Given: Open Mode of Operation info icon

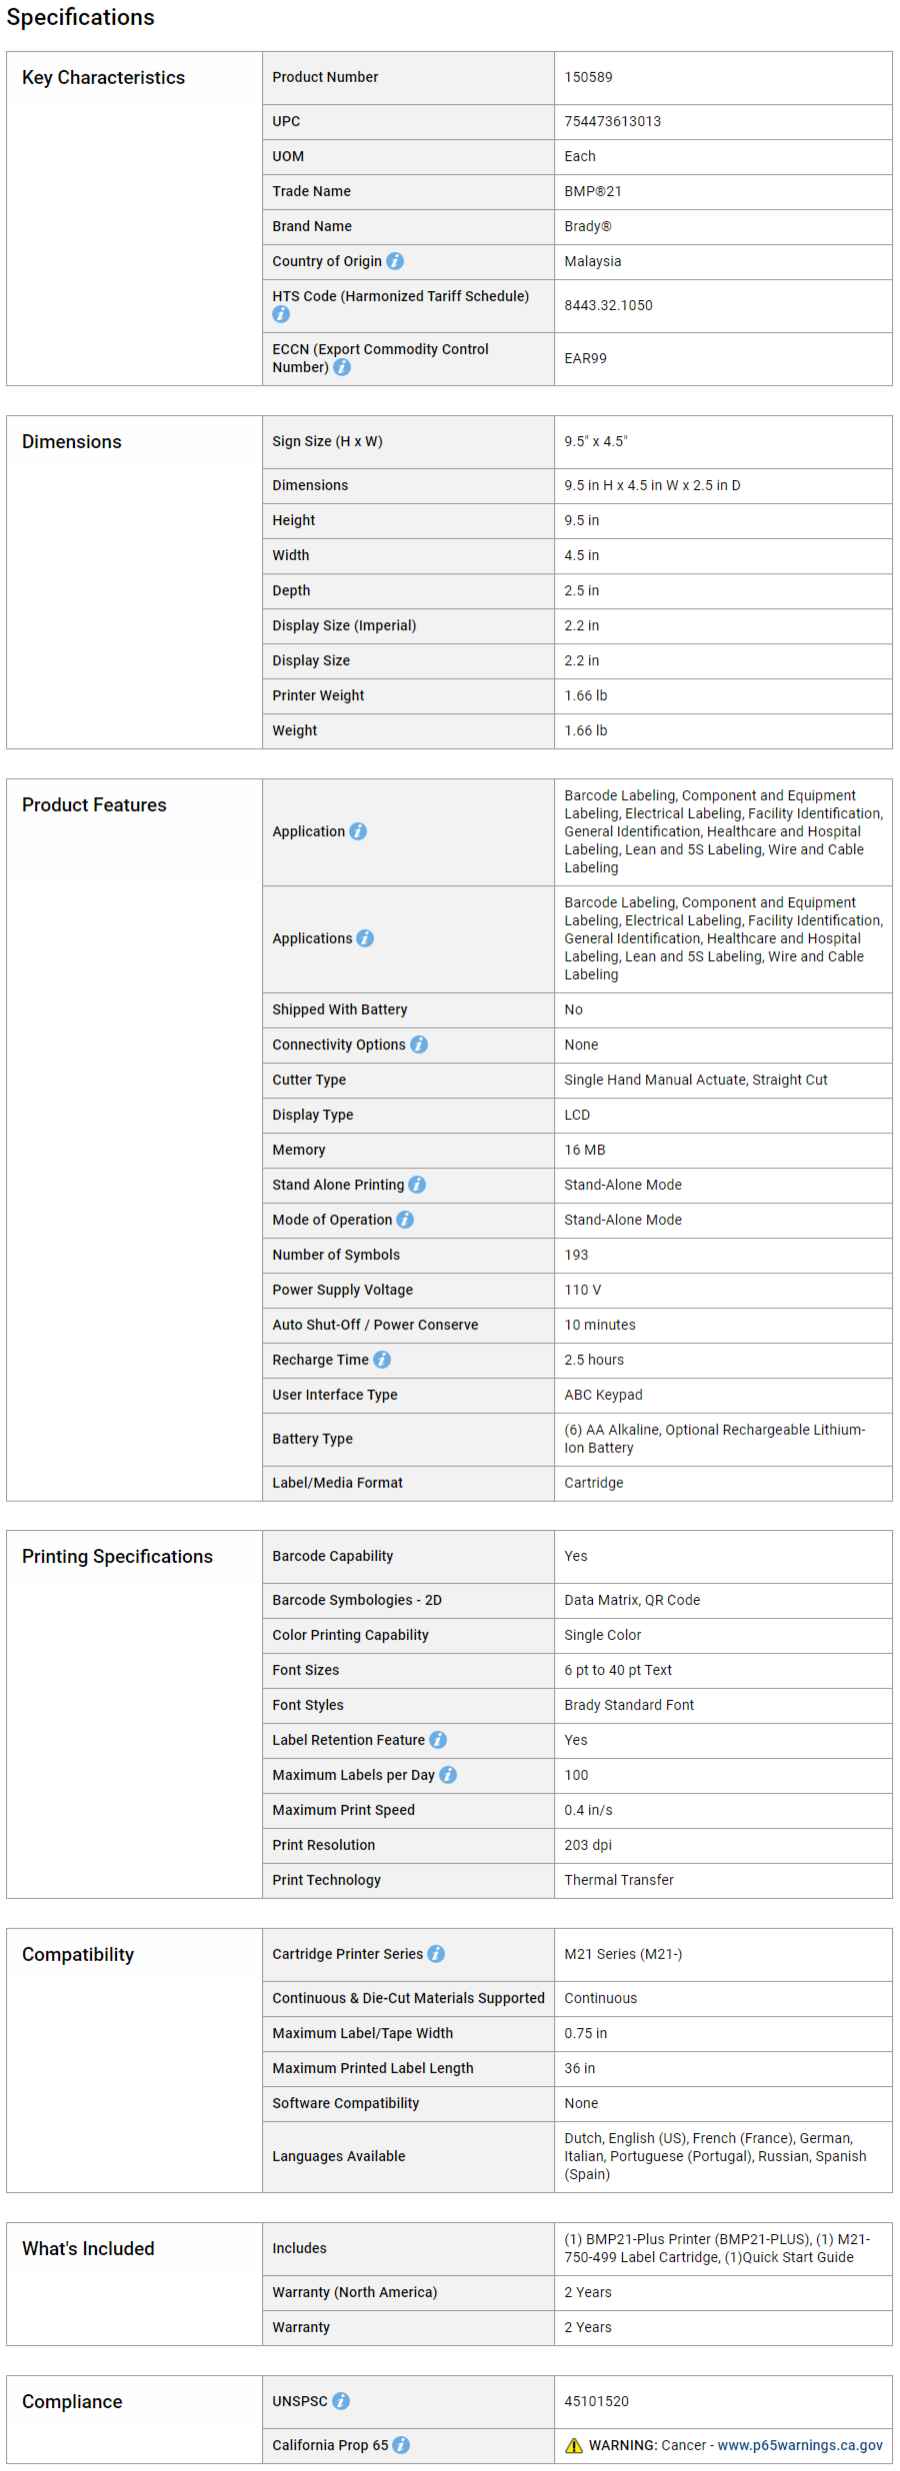Looking at the screenshot, I should tap(405, 1219).
